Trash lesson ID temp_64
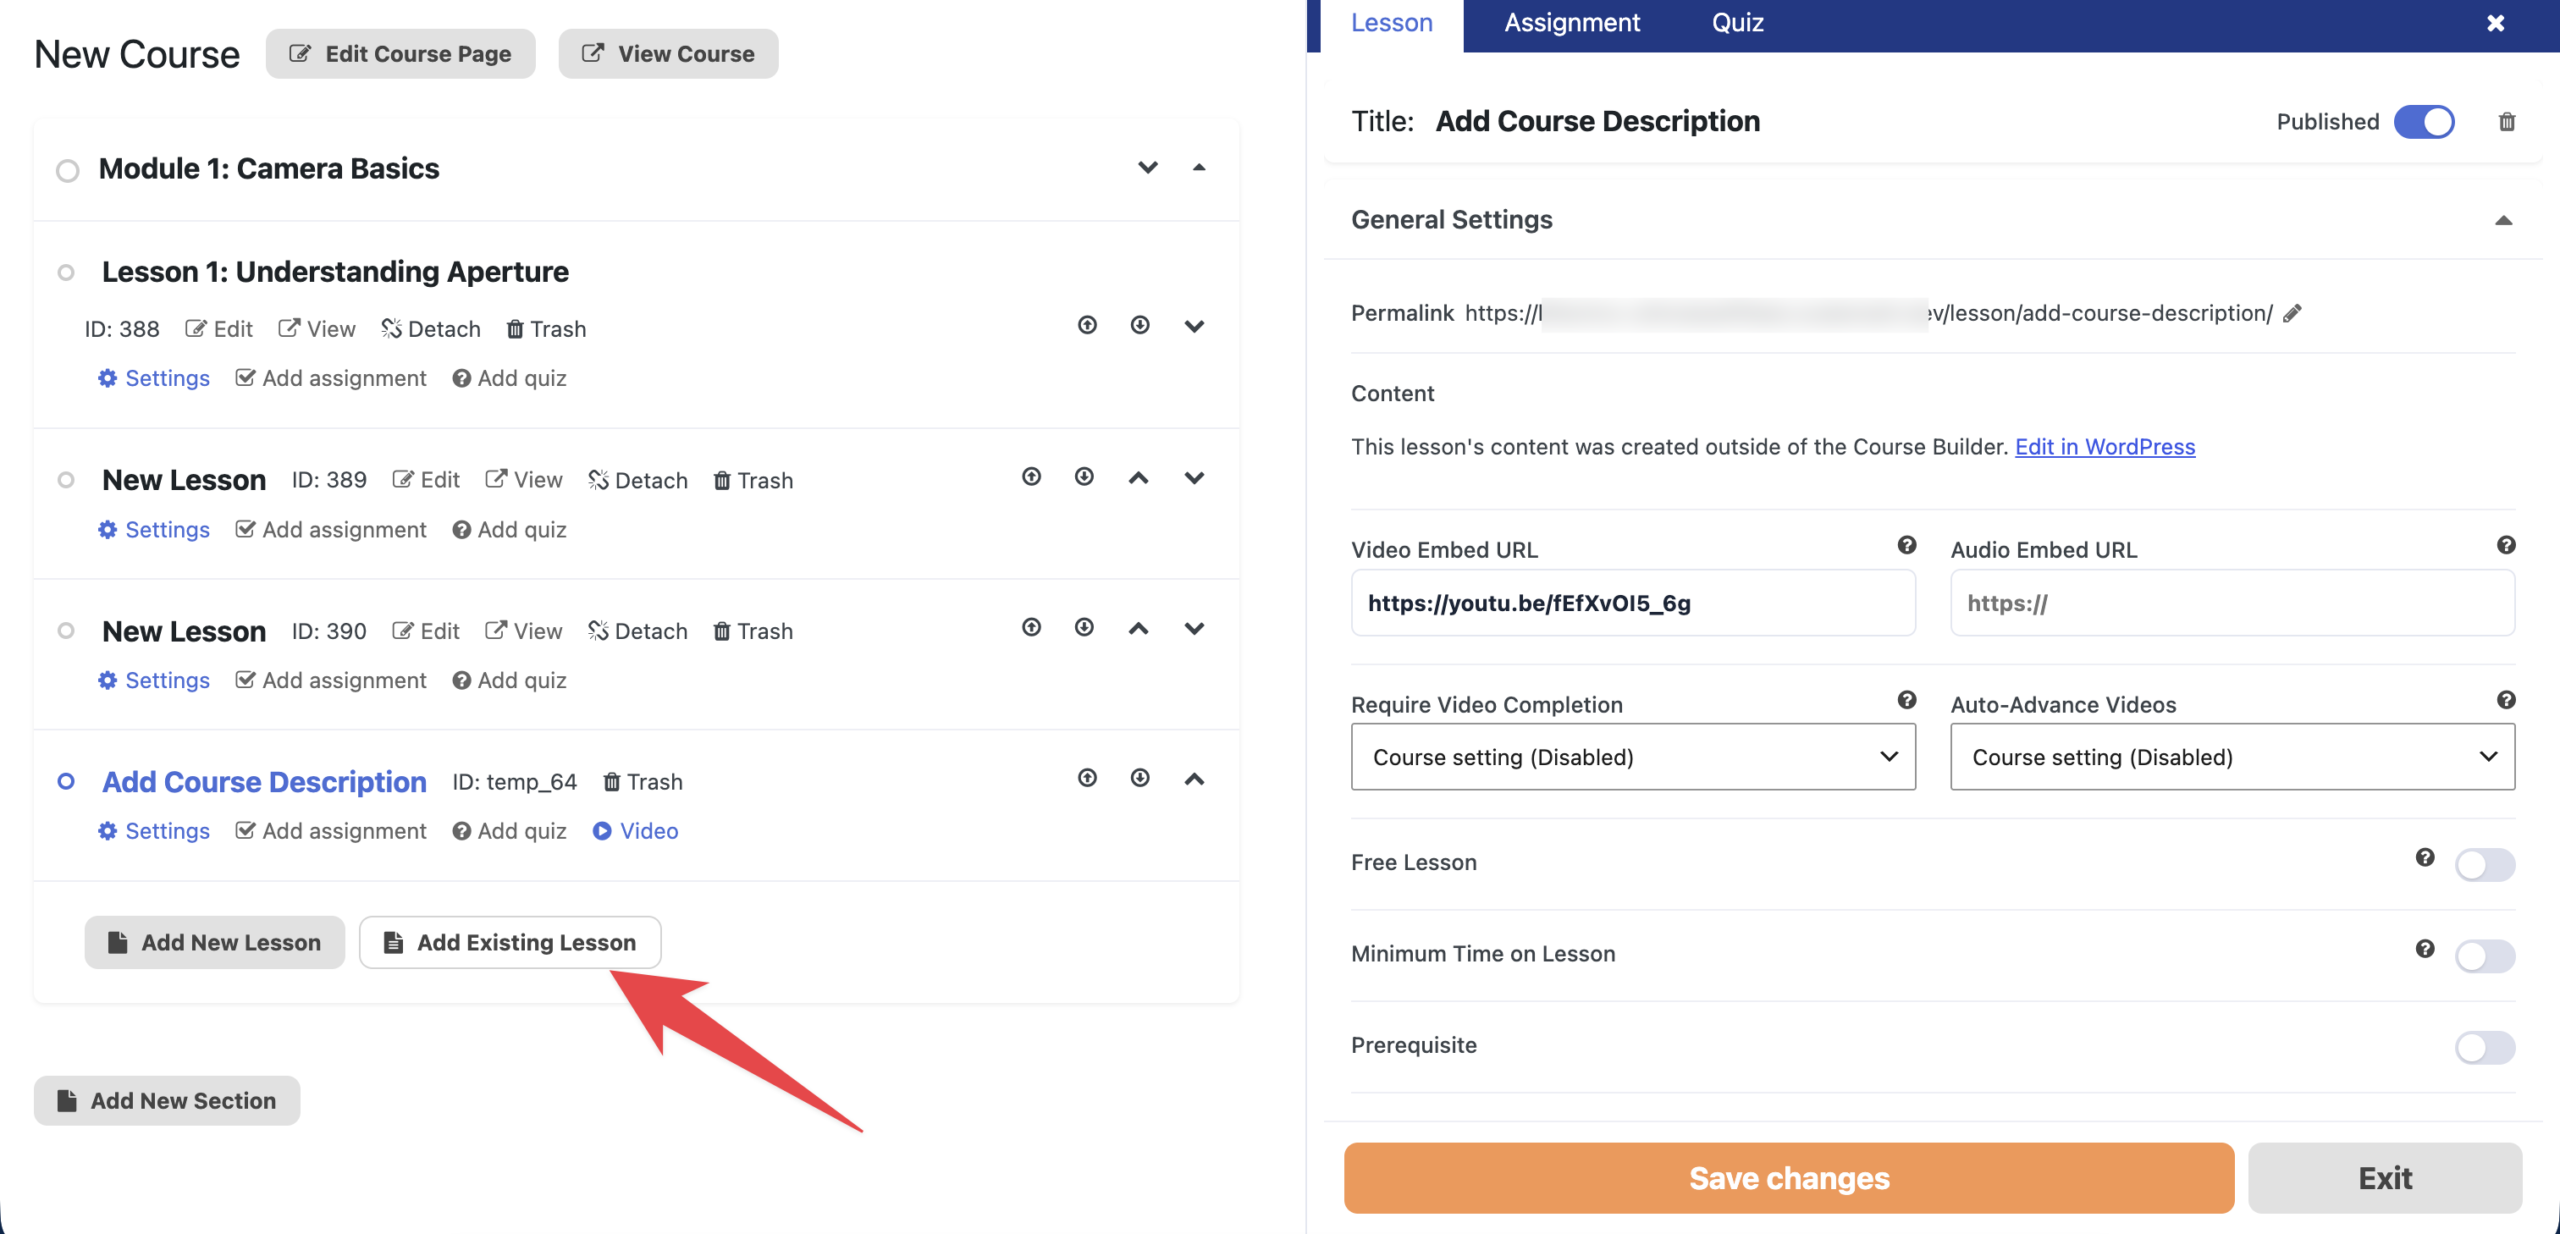This screenshot has width=2560, height=1234. pyautogui.click(x=643, y=782)
